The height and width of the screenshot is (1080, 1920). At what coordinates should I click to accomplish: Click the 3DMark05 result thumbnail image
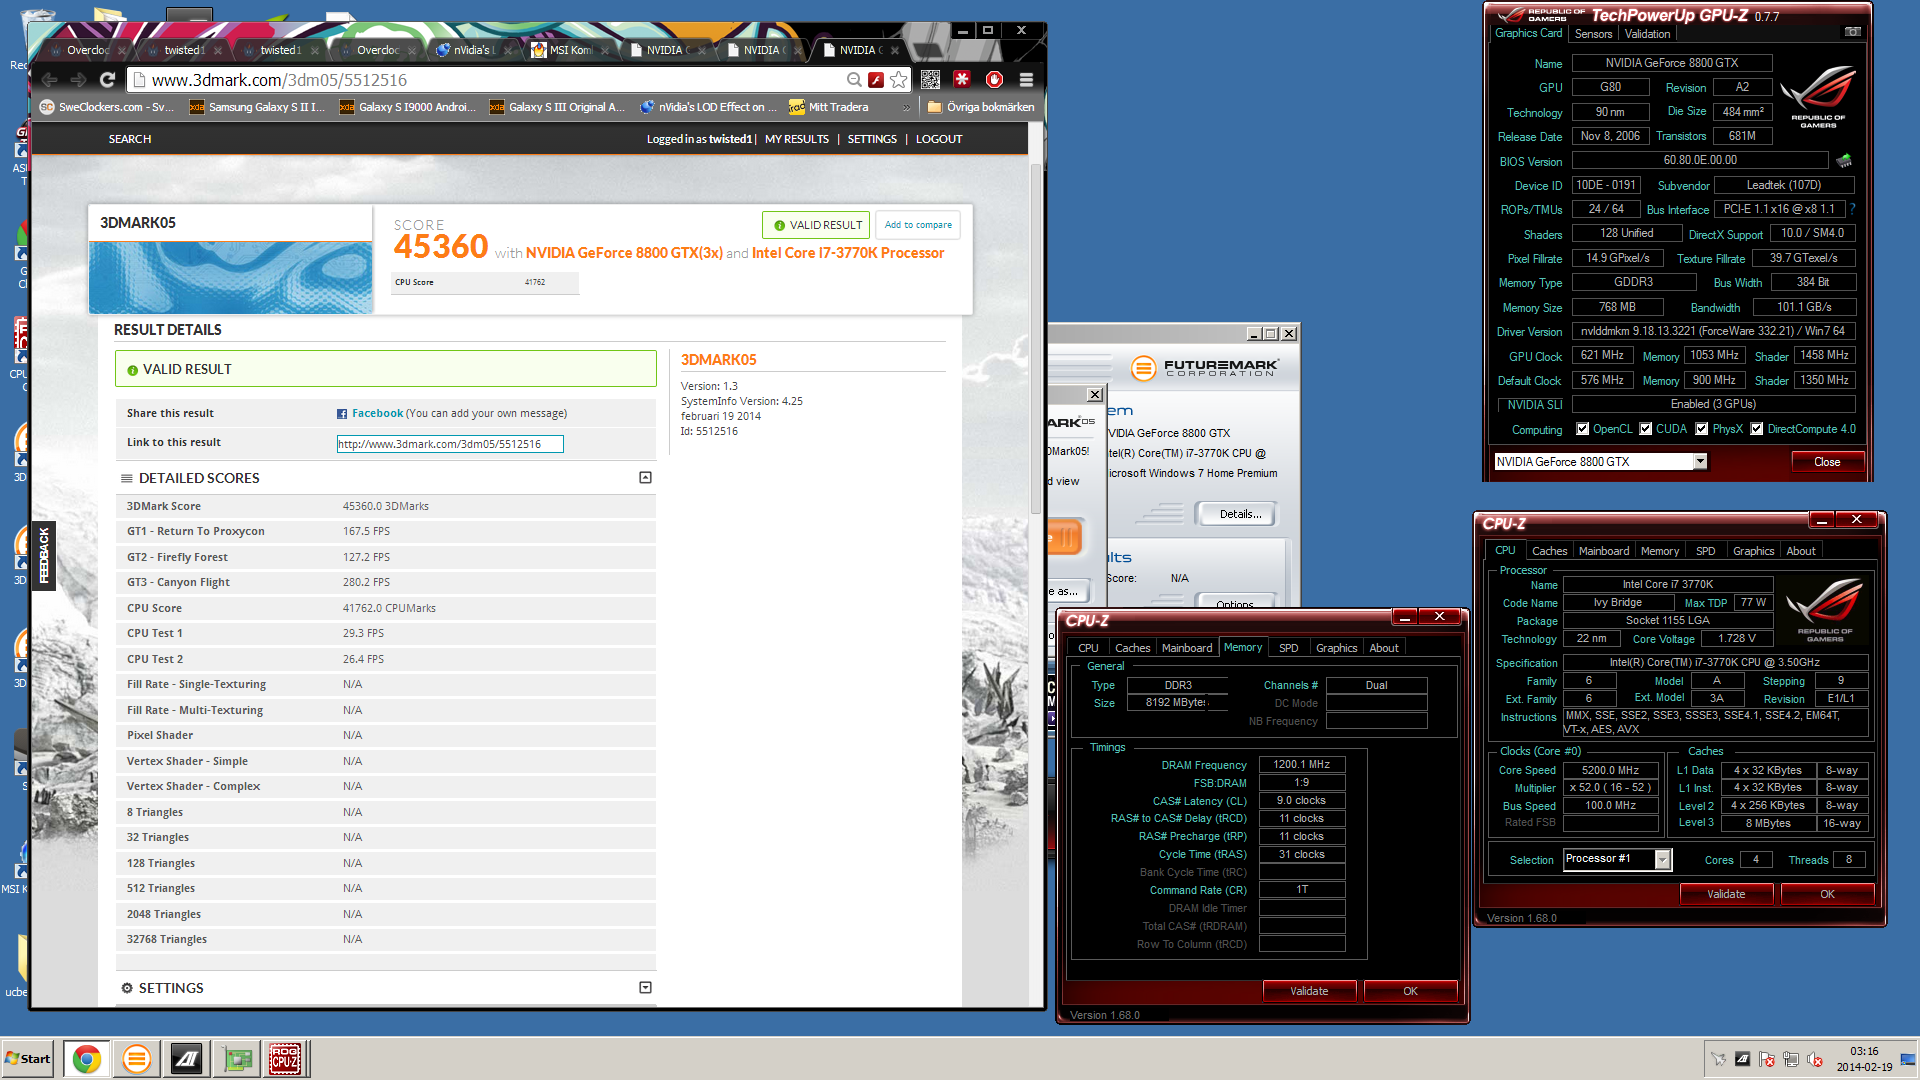pos(231,277)
